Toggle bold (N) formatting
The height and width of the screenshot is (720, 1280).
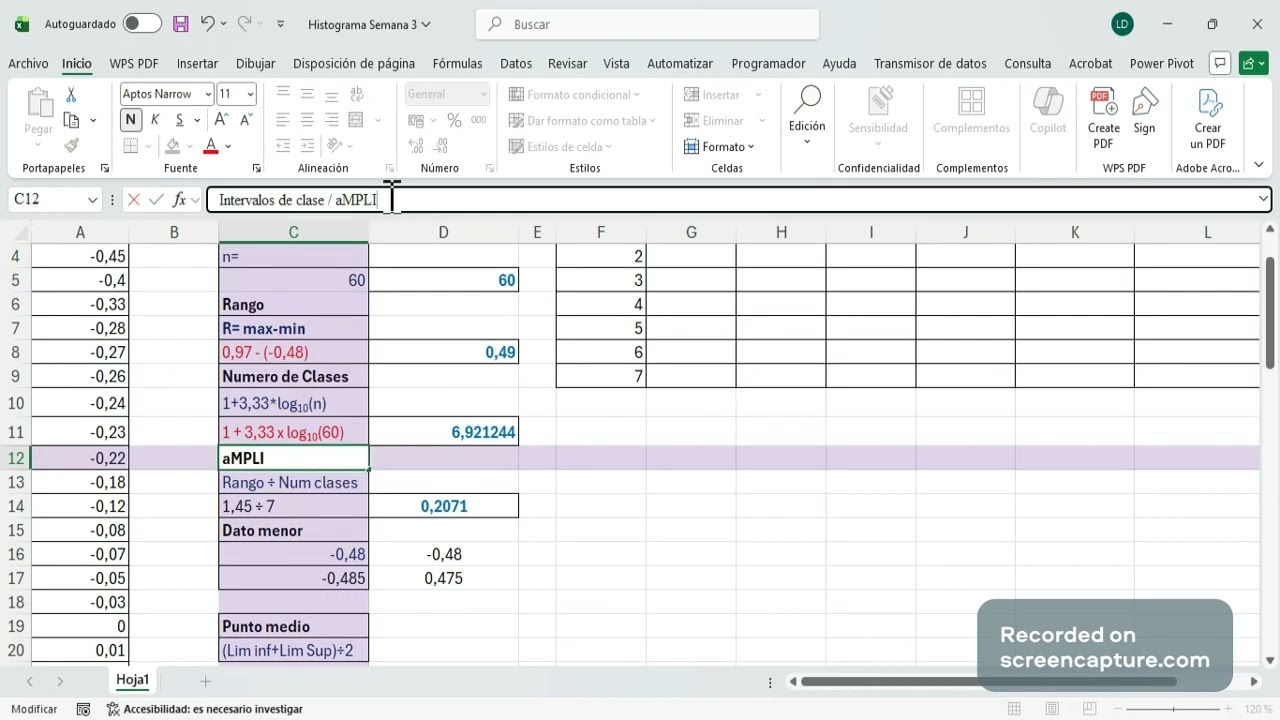click(131, 120)
